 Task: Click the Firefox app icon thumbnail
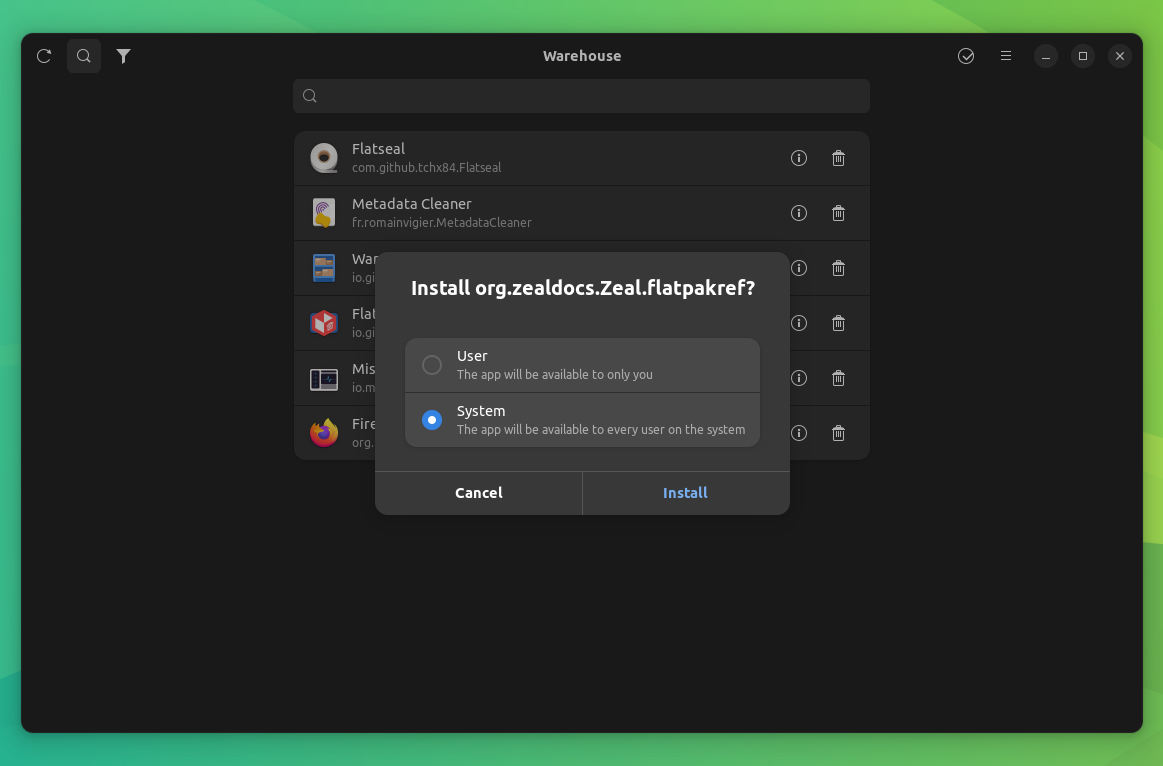pyautogui.click(x=323, y=432)
